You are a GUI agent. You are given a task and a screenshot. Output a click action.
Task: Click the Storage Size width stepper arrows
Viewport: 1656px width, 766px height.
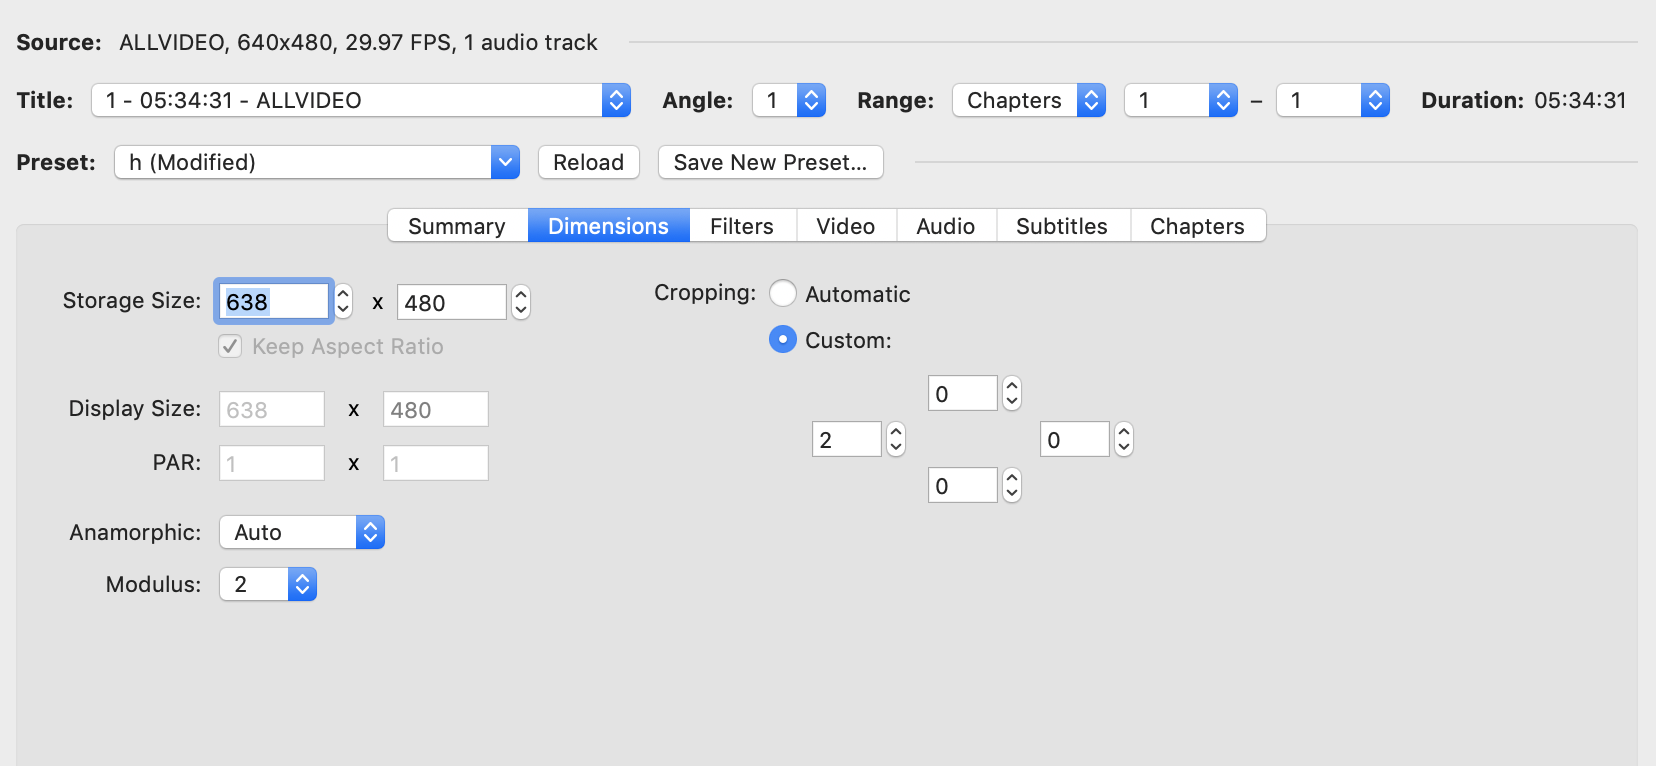(x=343, y=301)
